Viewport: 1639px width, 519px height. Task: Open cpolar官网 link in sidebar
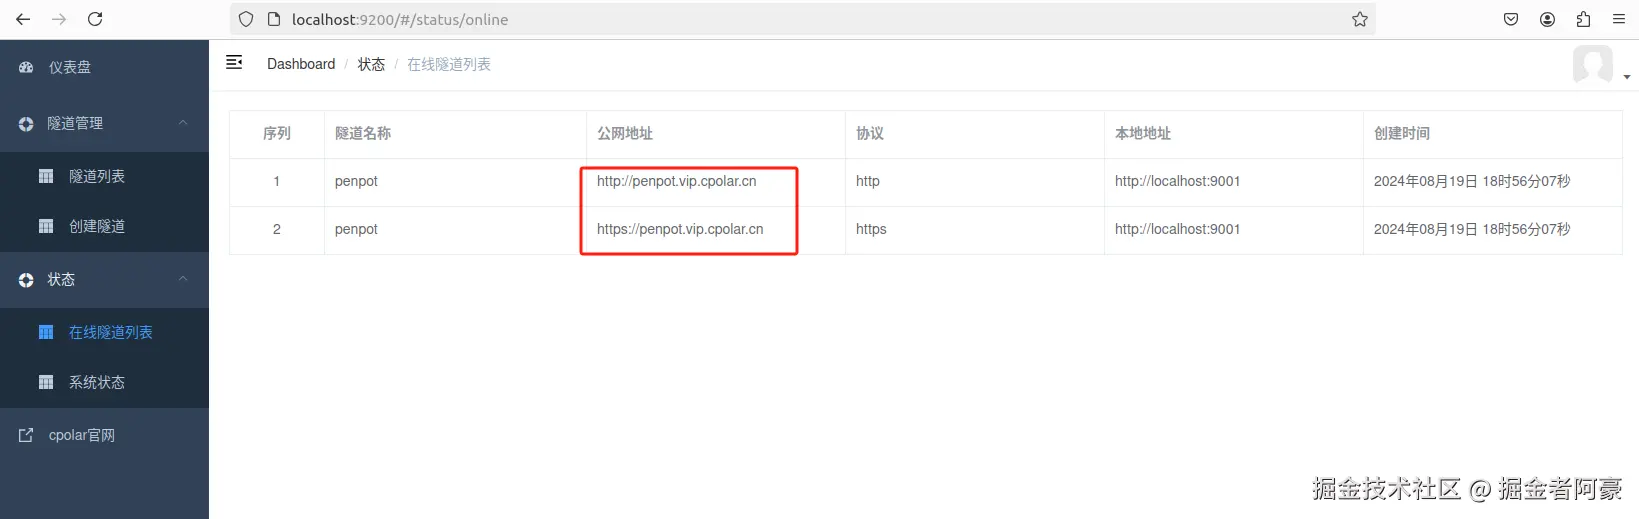coord(104,435)
